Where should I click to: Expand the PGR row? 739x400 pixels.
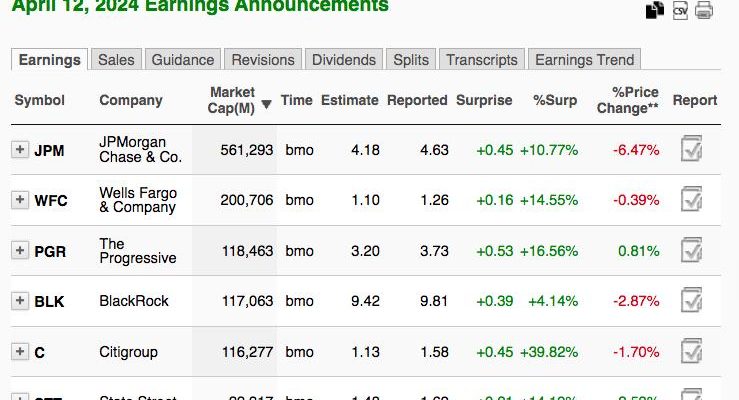(20, 250)
